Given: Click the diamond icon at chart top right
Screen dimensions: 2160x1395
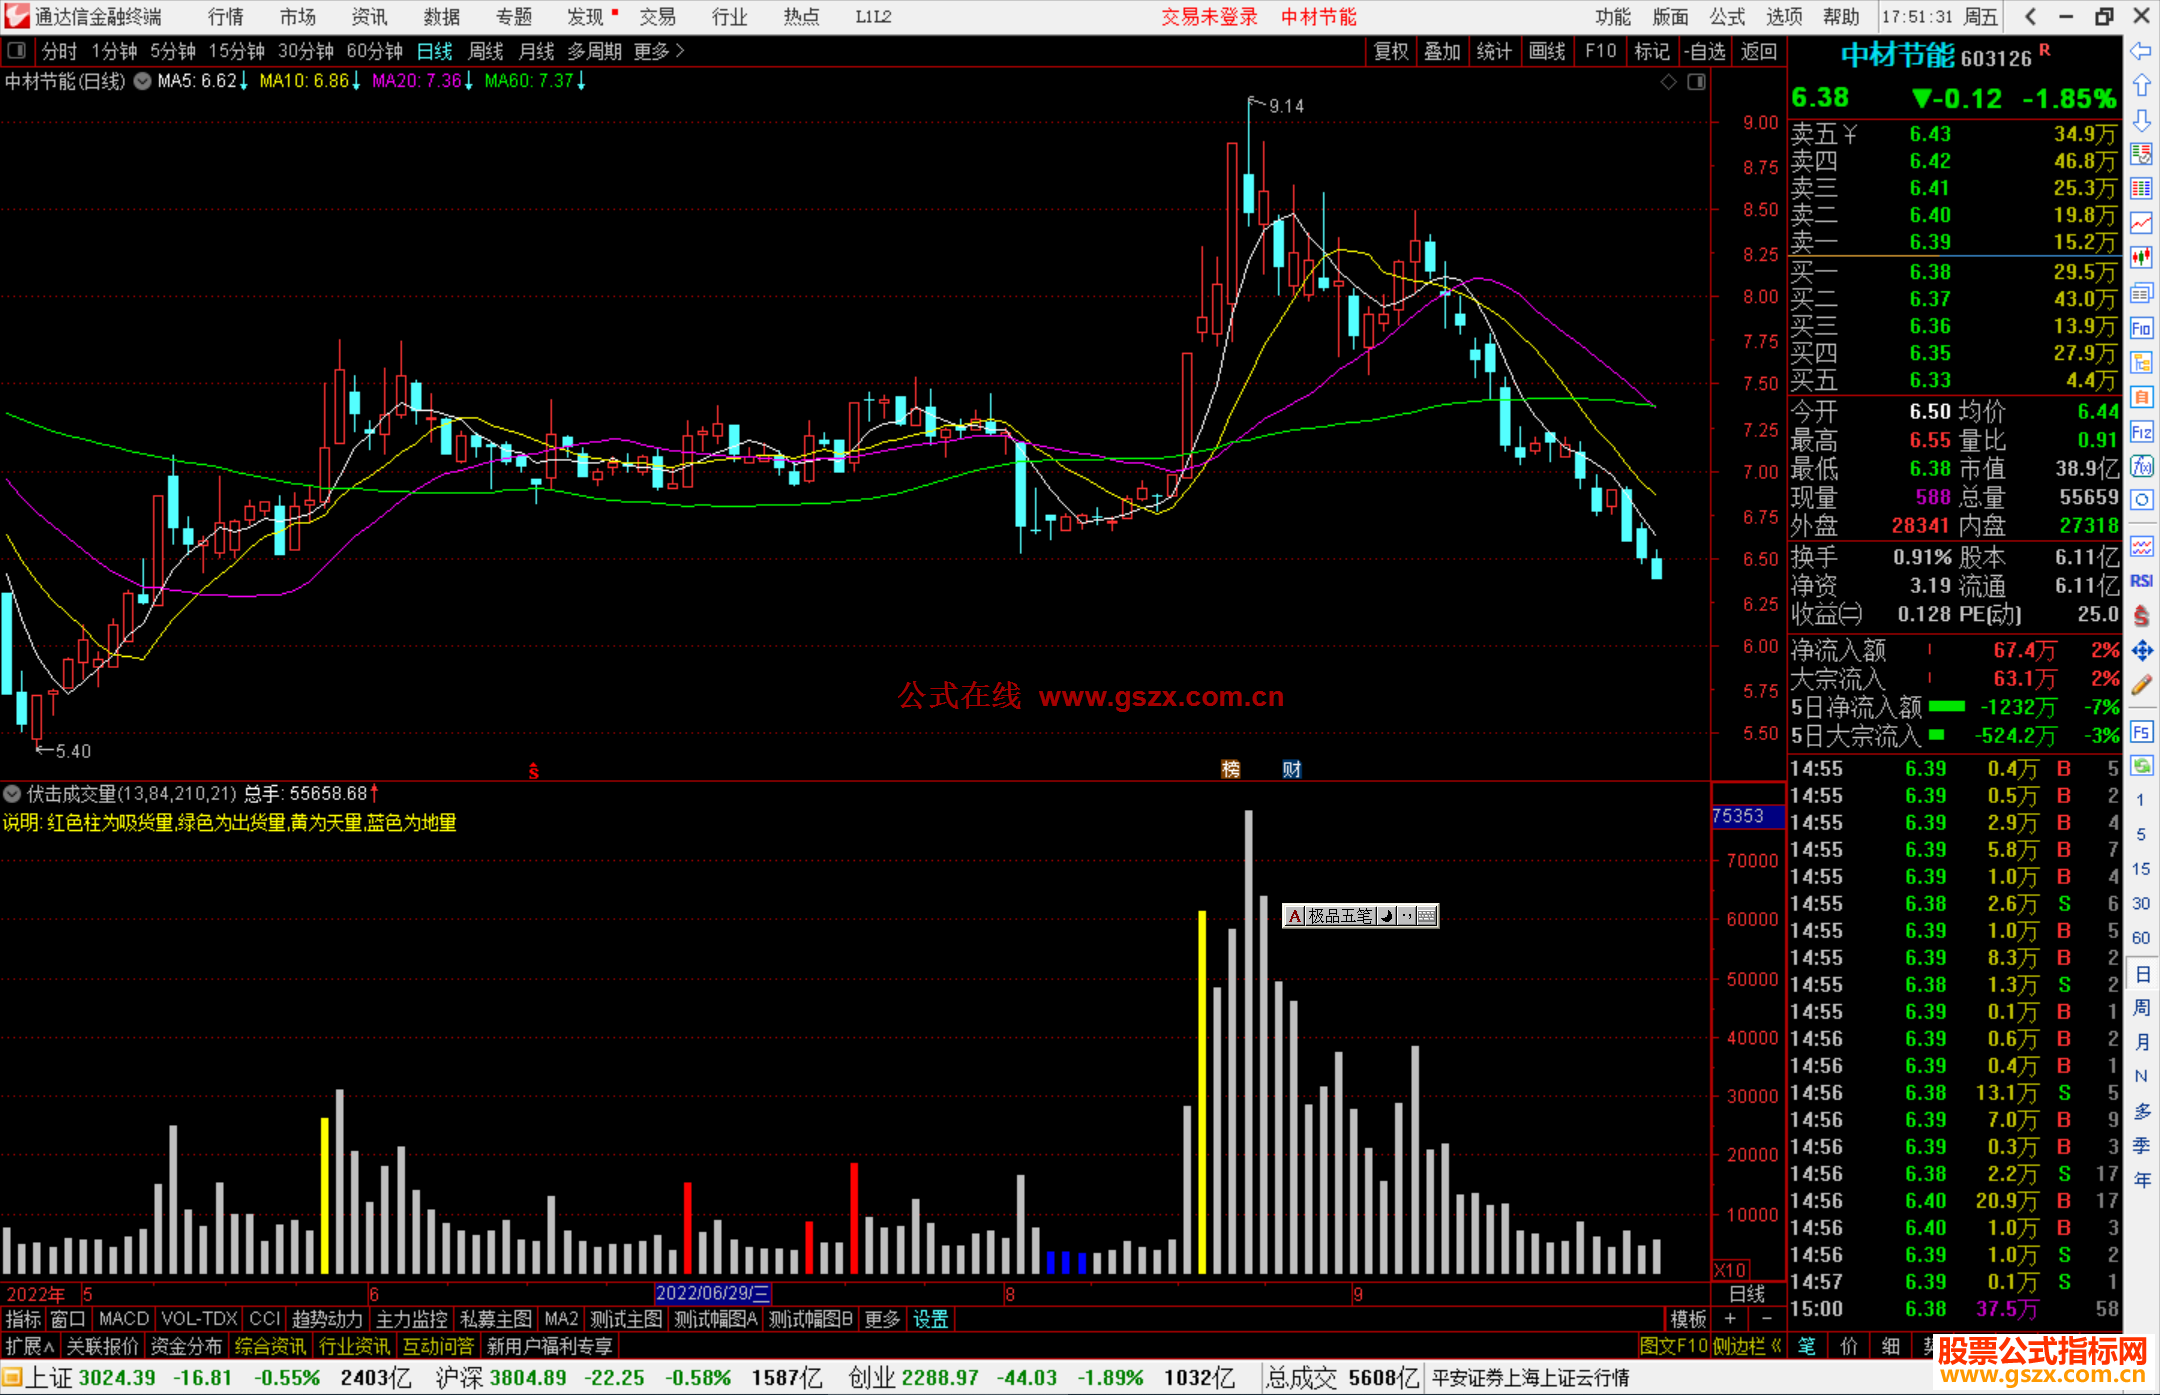Looking at the screenshot, I should point(1668,82).
